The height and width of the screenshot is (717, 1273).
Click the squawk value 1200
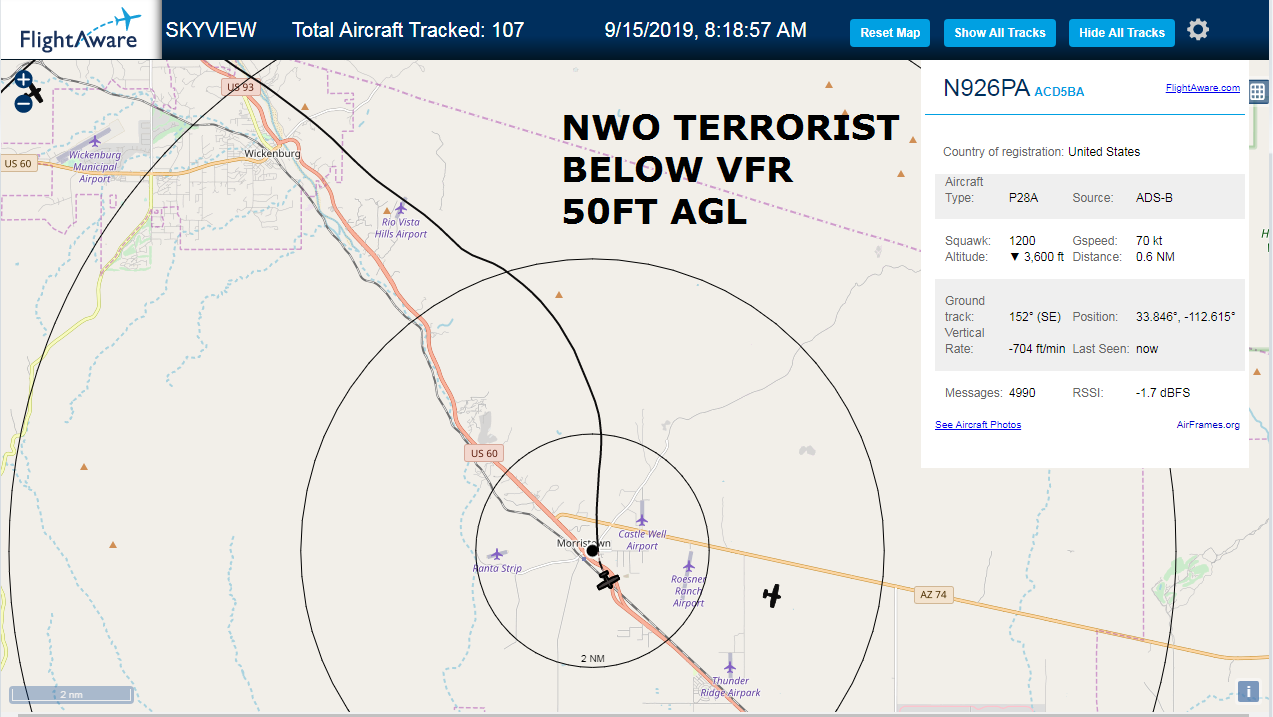pos(1022,241)
